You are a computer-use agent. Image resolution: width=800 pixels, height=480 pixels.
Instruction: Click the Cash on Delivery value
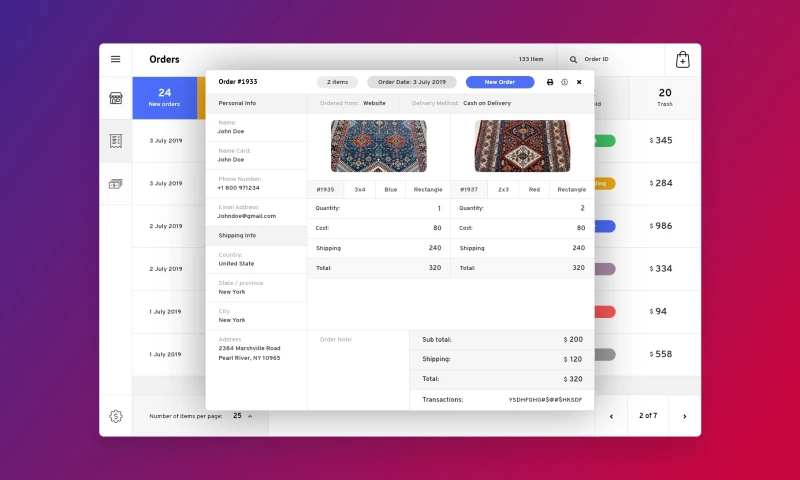coord(487,104)
